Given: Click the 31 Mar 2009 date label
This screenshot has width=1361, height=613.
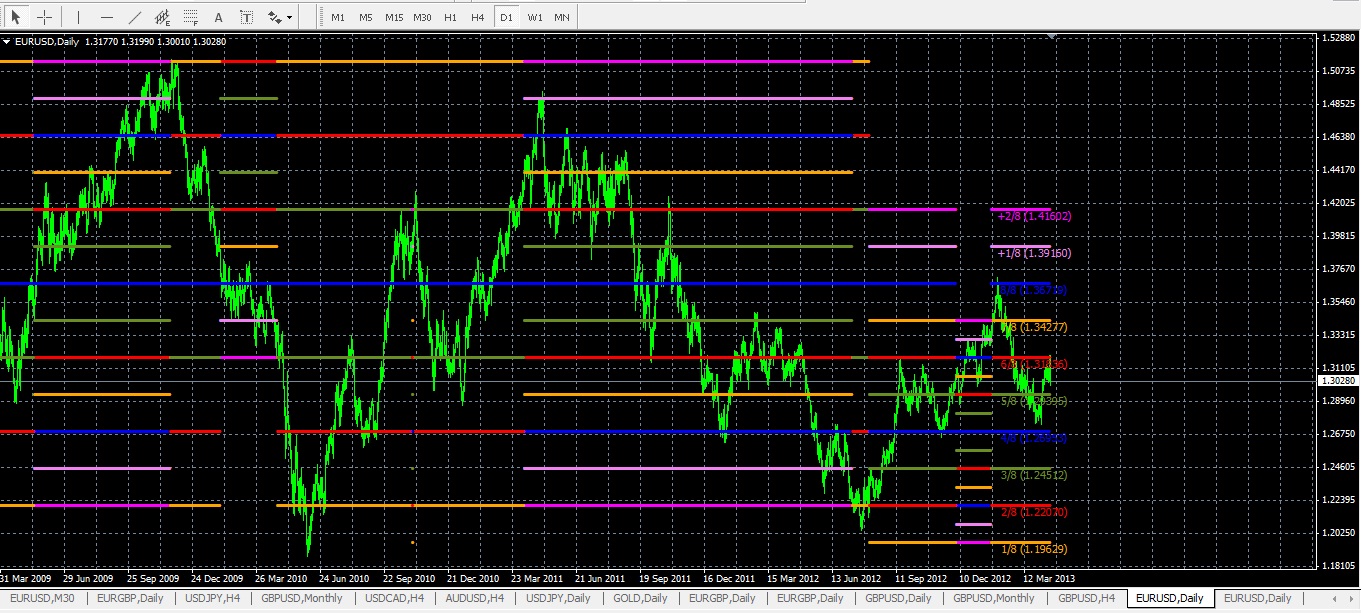Looking at the screenshot, I should click(x=26, y=579).
